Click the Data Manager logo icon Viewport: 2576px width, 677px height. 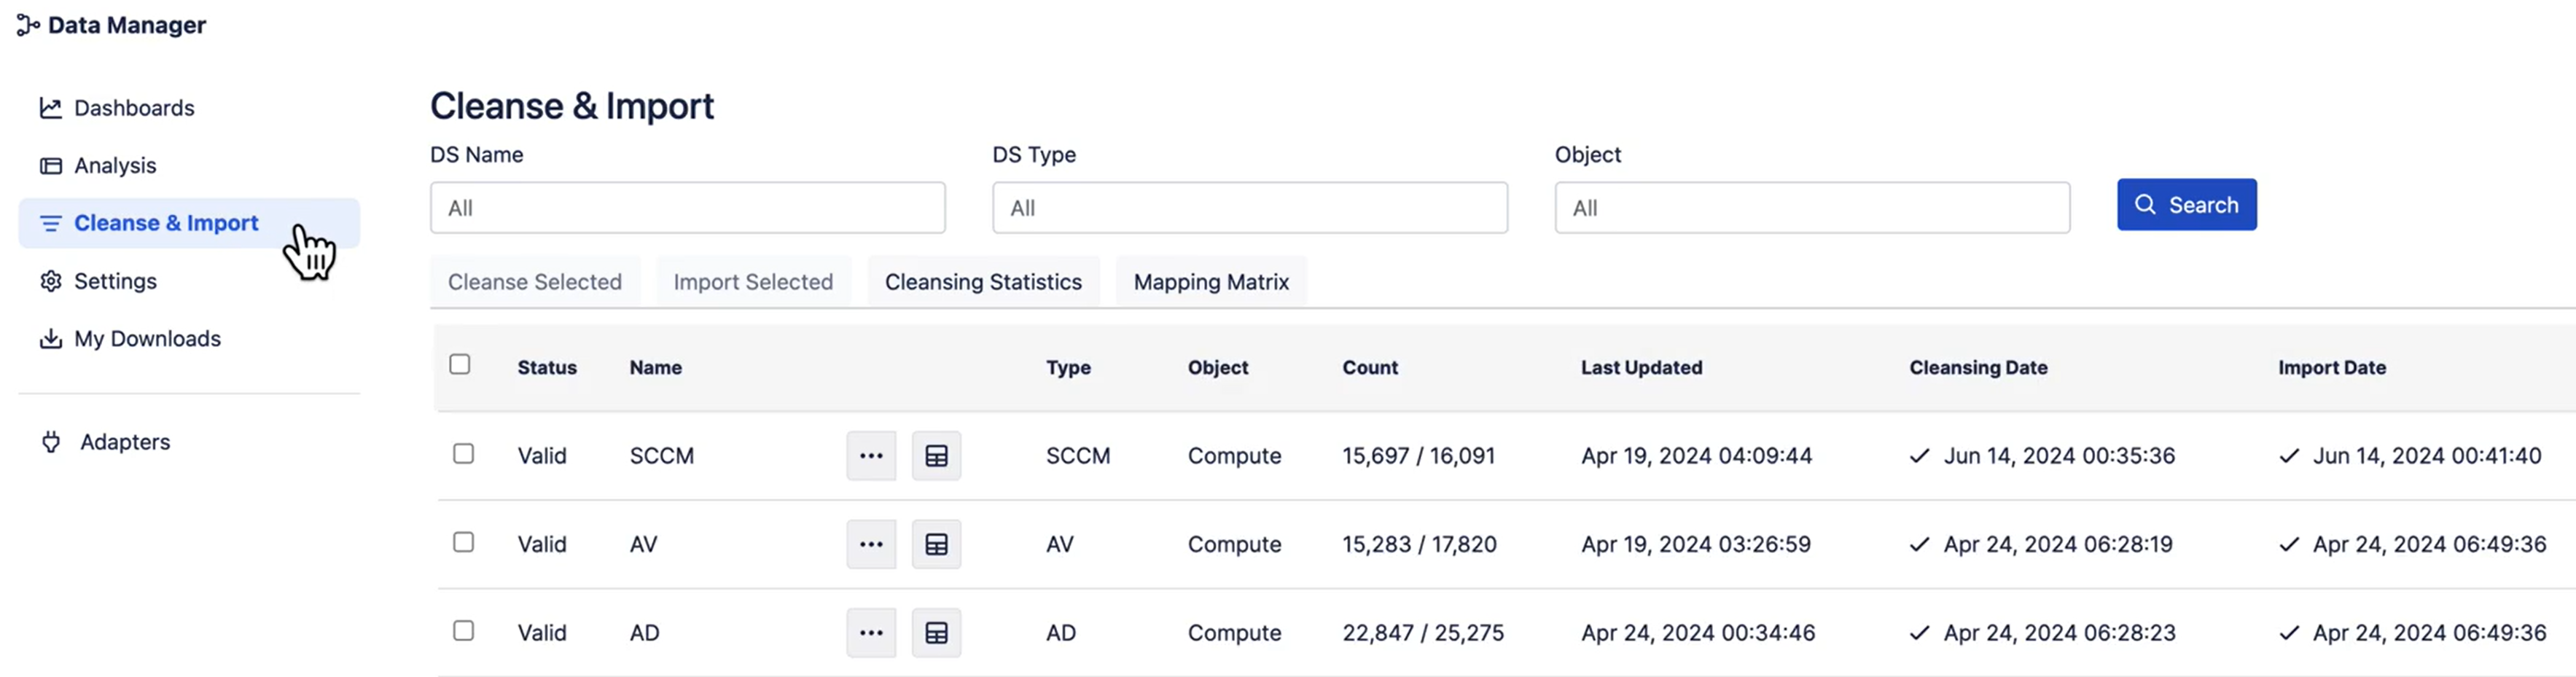tap(27, 26)
